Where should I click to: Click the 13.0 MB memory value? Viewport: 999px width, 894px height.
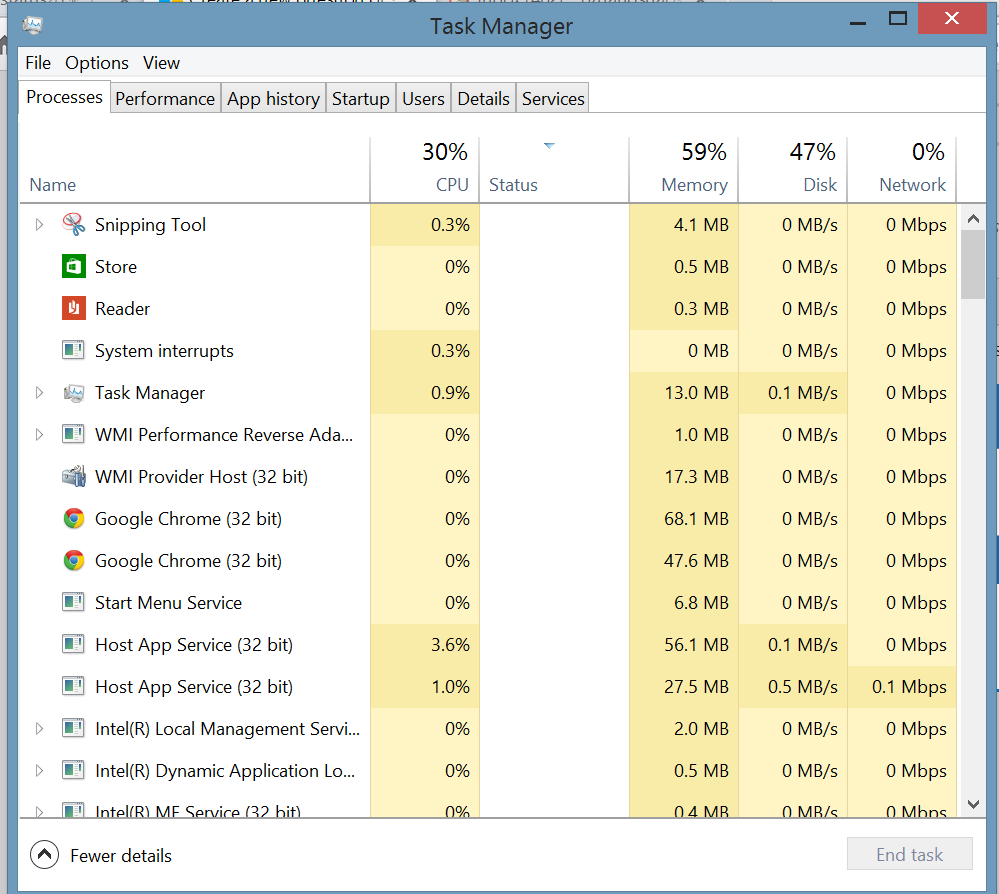click(x=696, y=393)
